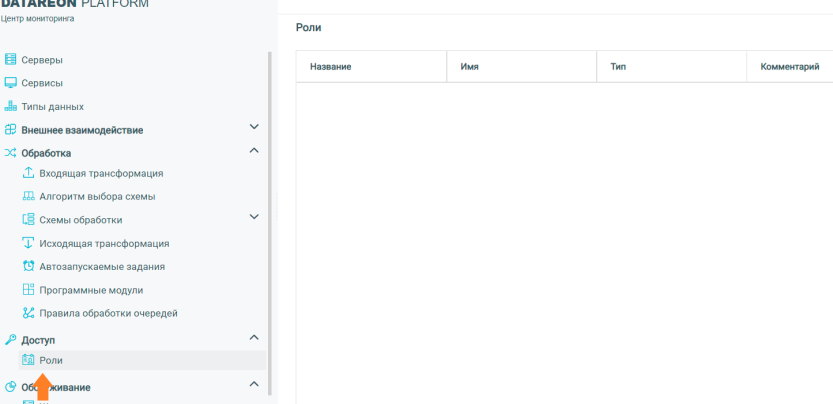
Task: Click the Incoming transformation upload icon
Action: coord(28,173)
